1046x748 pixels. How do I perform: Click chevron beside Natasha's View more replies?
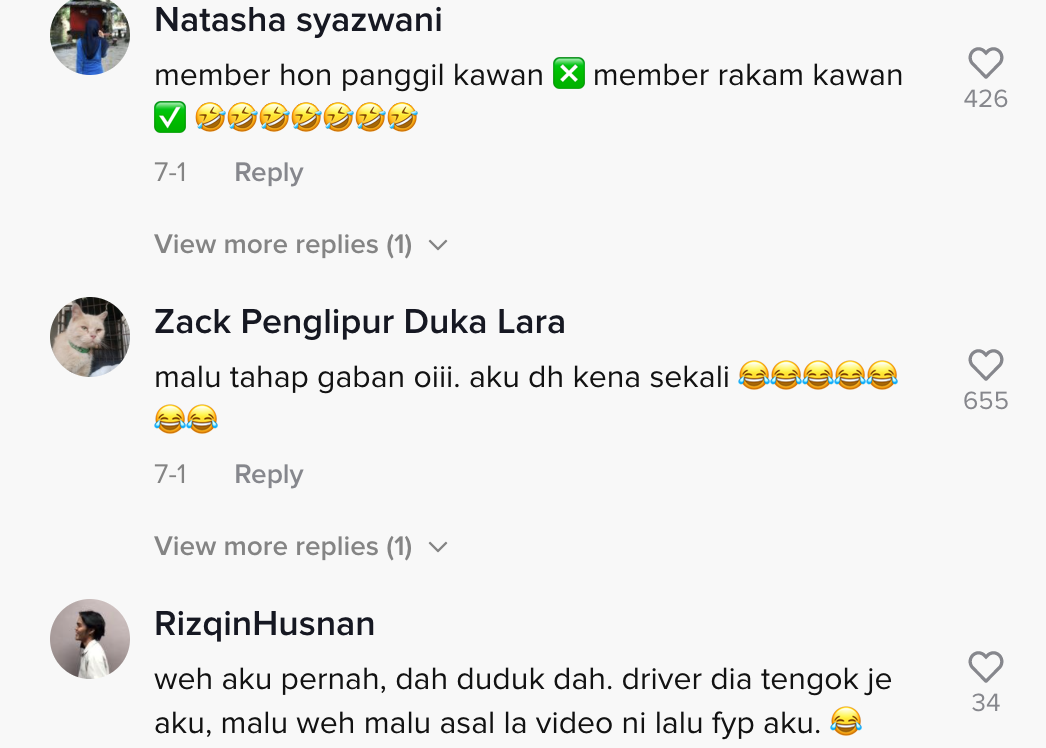tap(438, 246)
